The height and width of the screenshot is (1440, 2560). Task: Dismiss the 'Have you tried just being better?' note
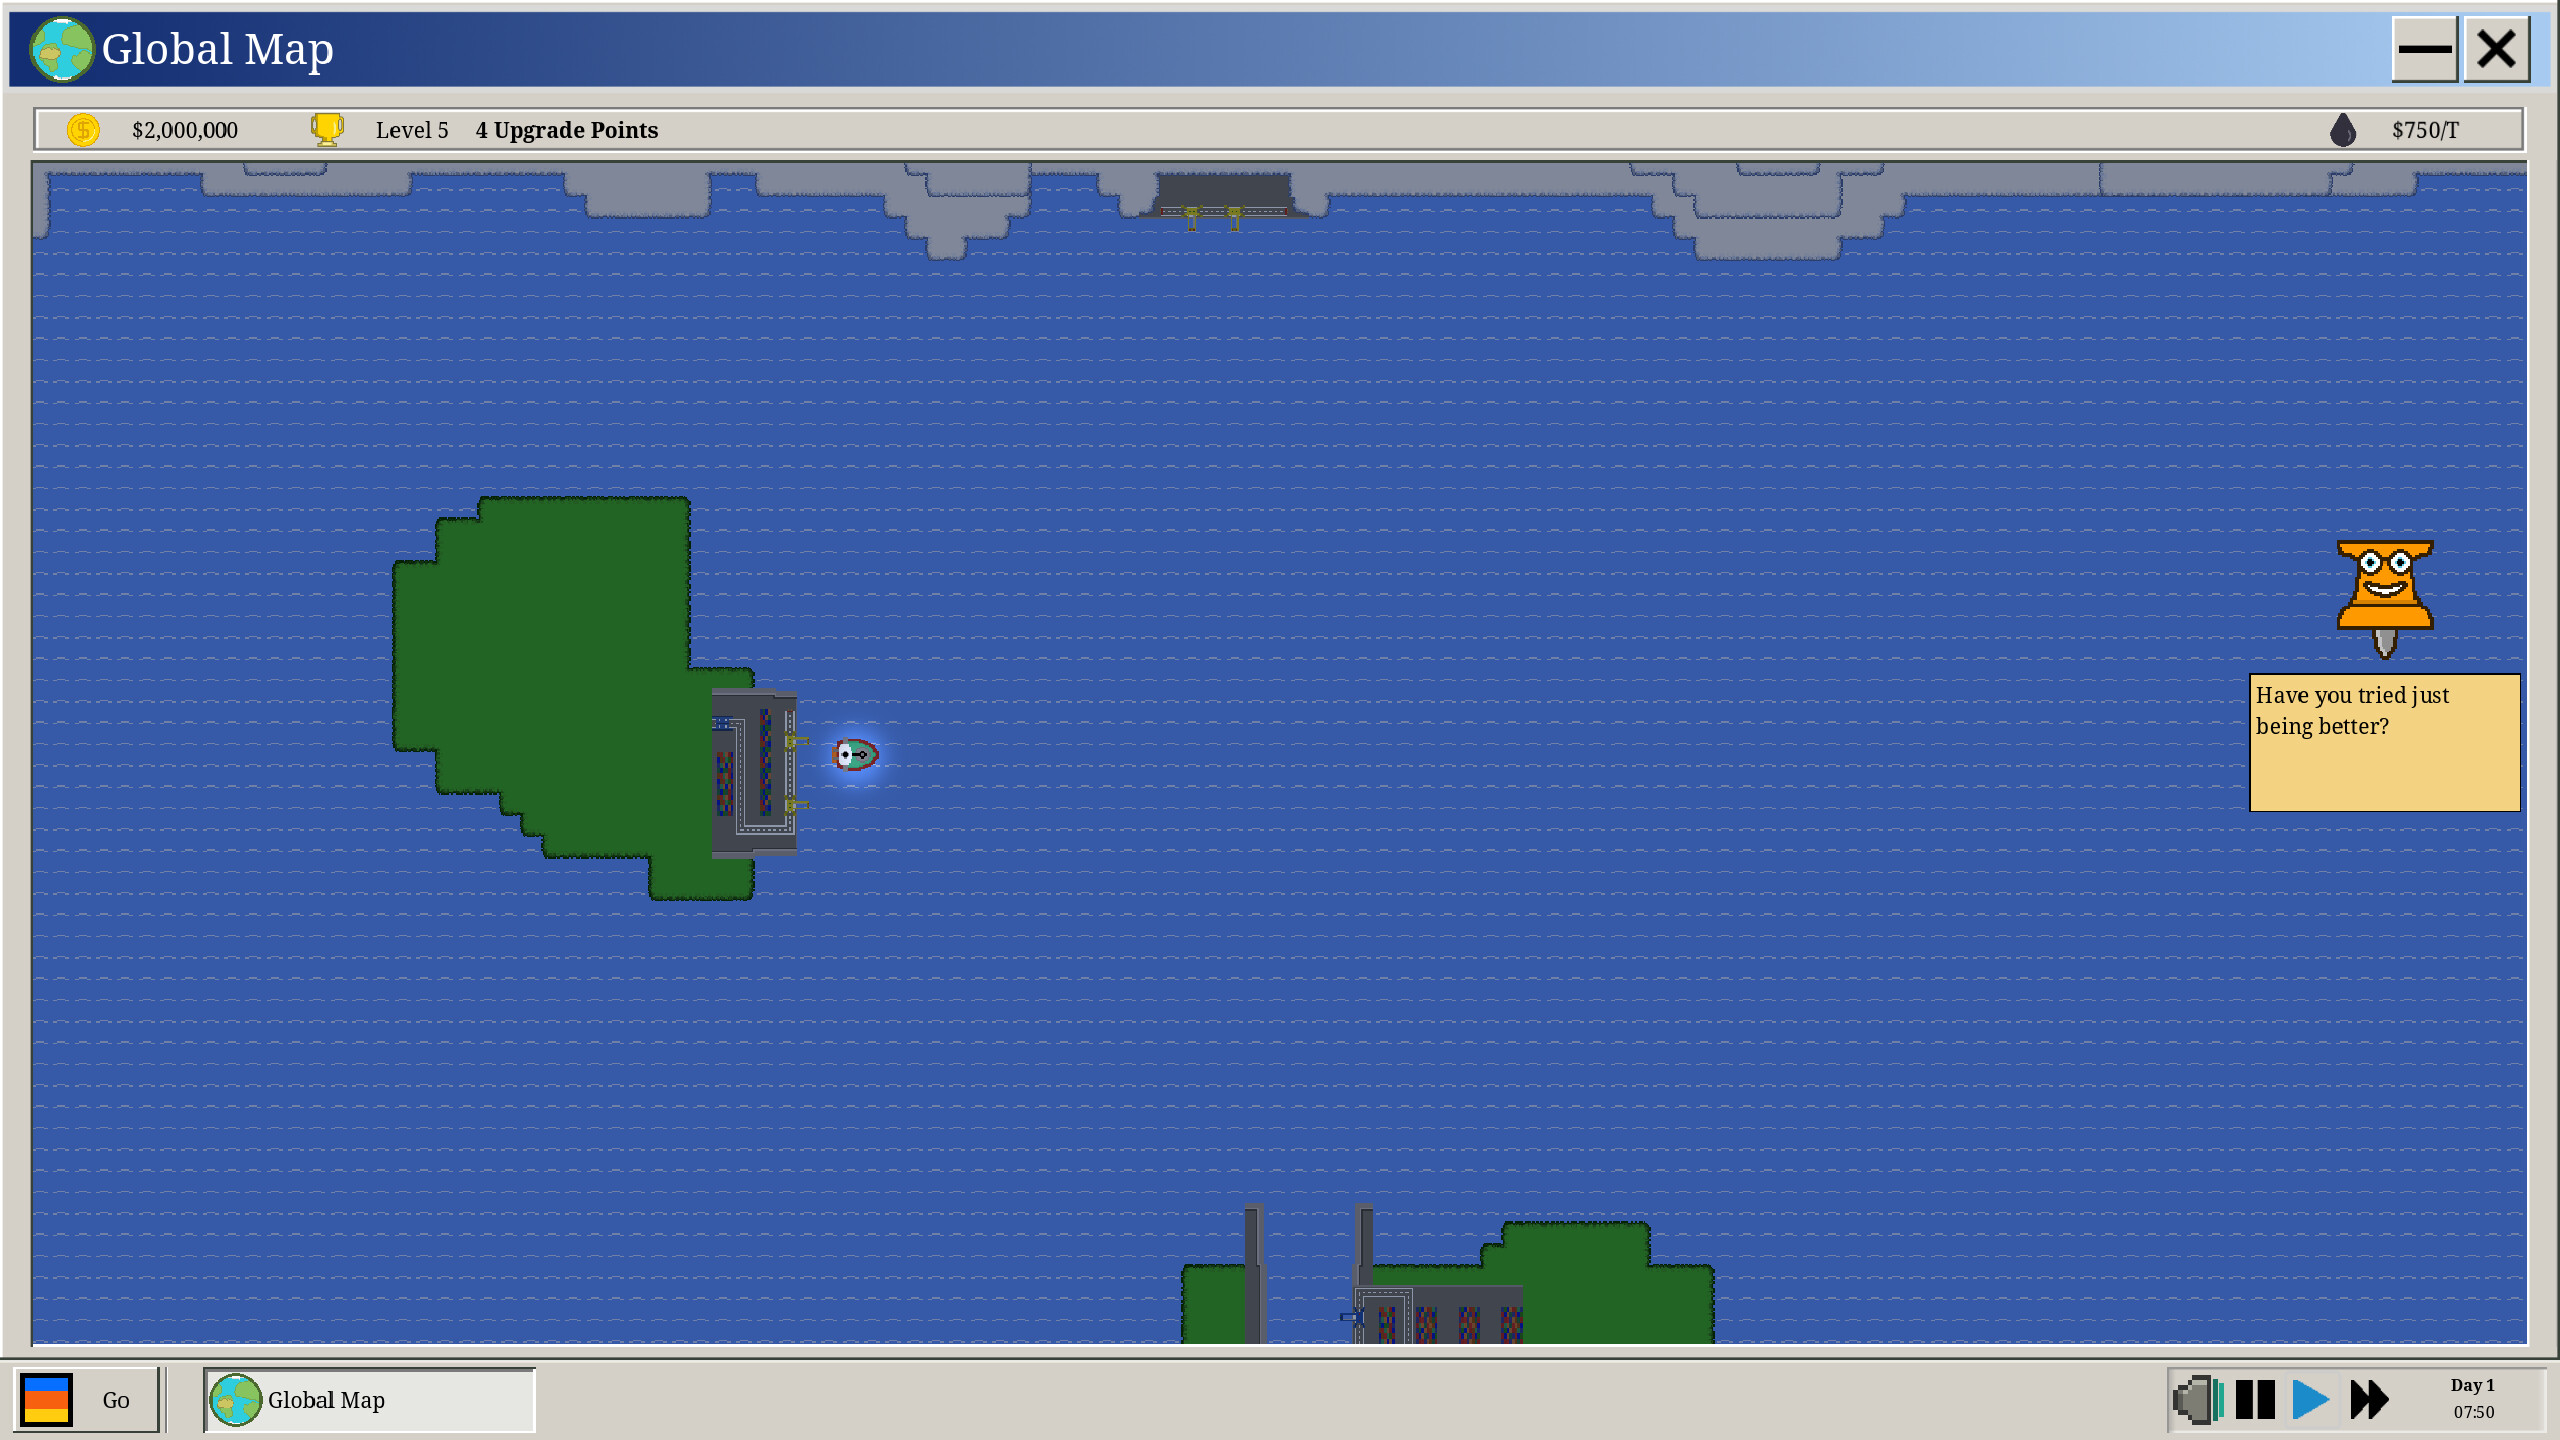pyautogui.click(x=2383, y=742)
